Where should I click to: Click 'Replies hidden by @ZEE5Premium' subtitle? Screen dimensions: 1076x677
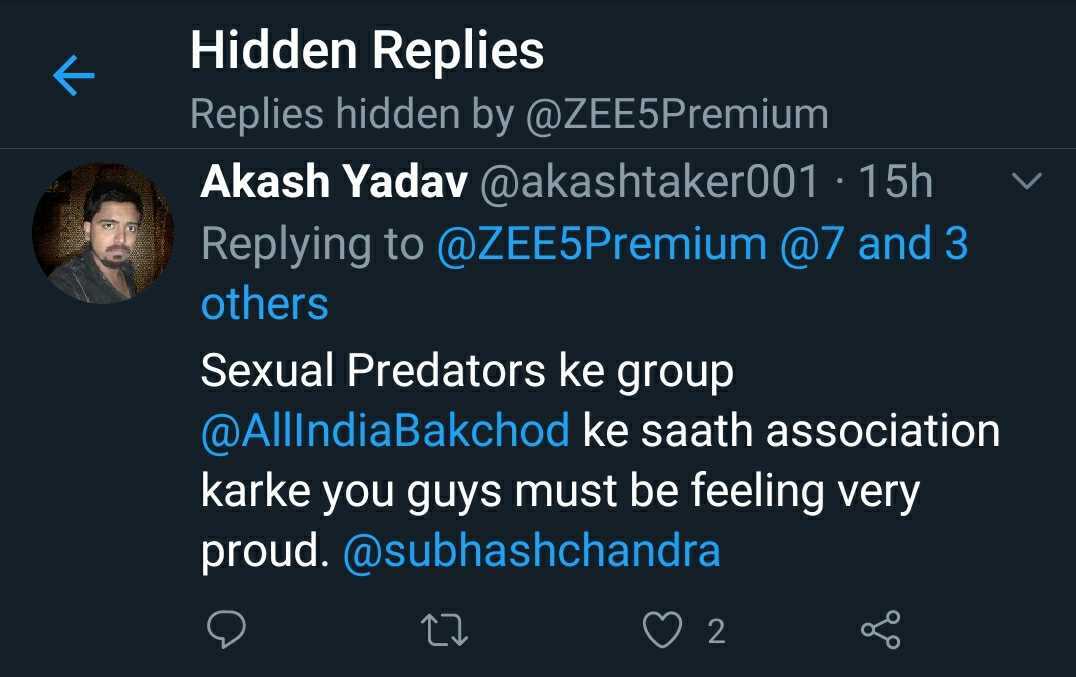pos(509,114)
